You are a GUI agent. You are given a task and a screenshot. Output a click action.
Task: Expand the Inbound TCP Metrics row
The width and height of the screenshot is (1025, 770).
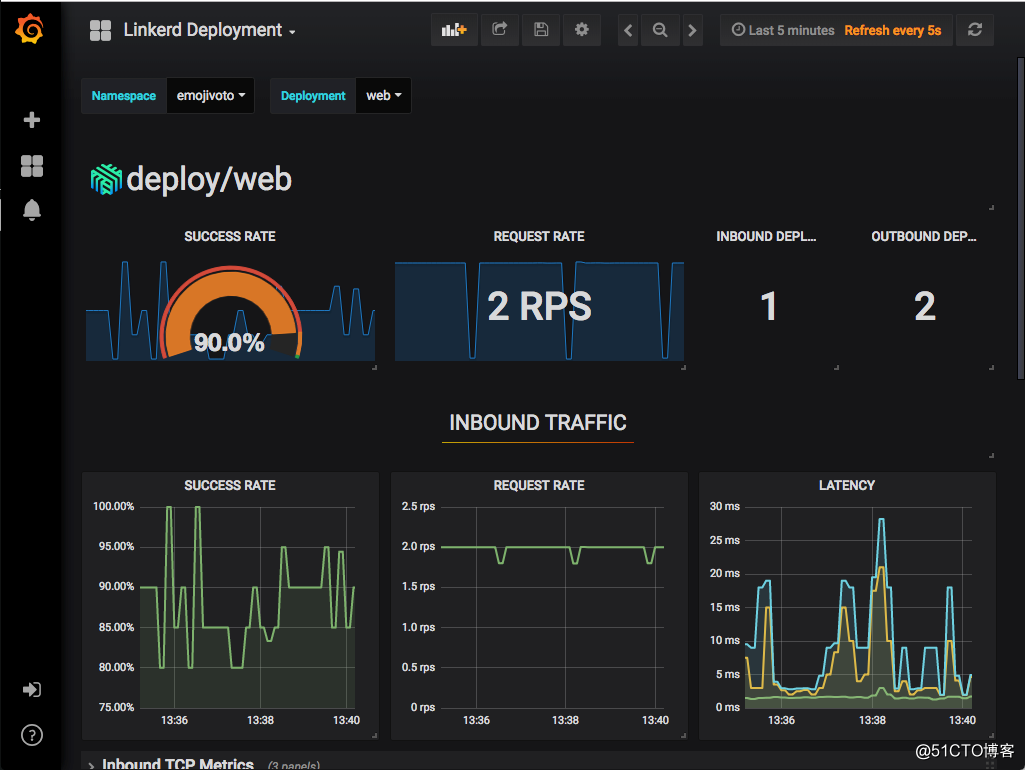178,763
